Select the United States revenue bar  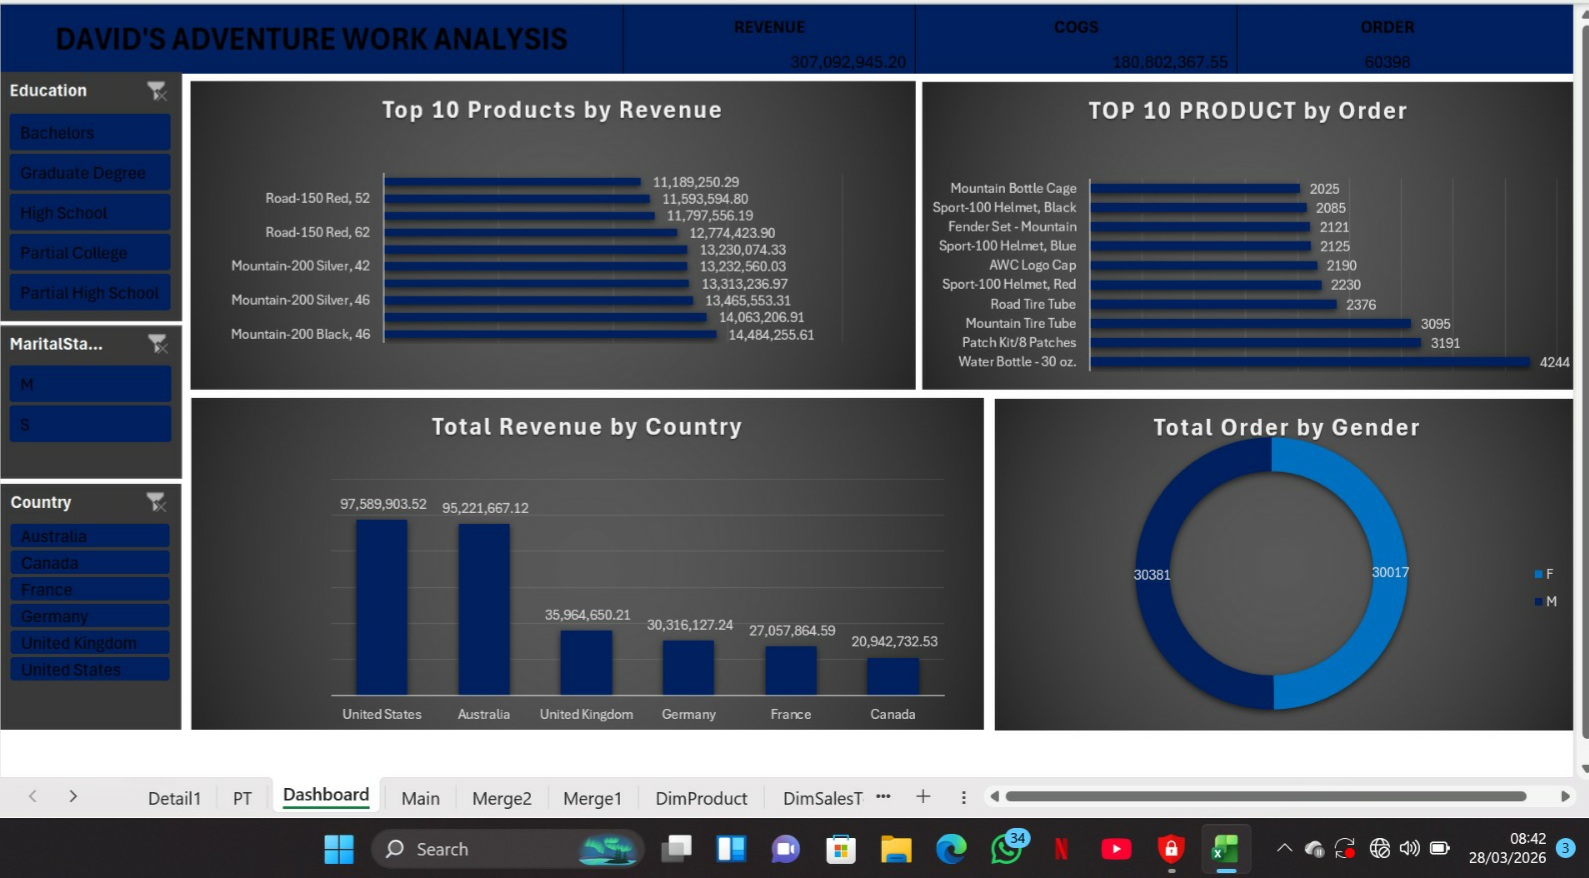point(382,607)
